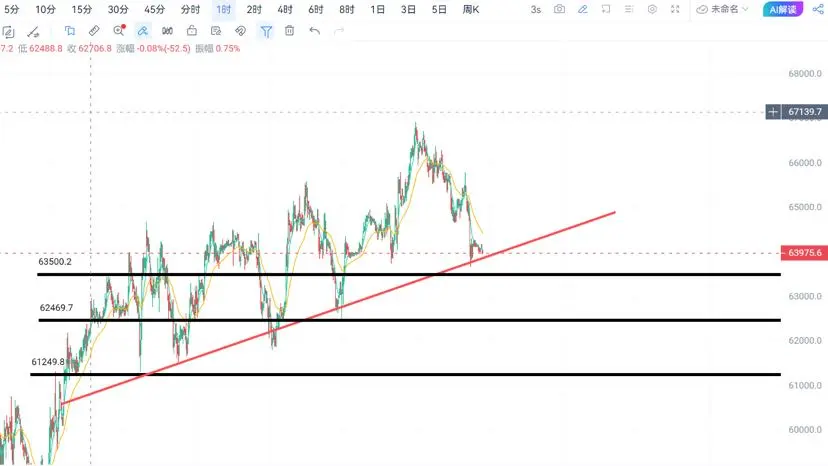Open the indicator list icon
The height and width of the screenshot is (466, 828).
pos(628,9)
